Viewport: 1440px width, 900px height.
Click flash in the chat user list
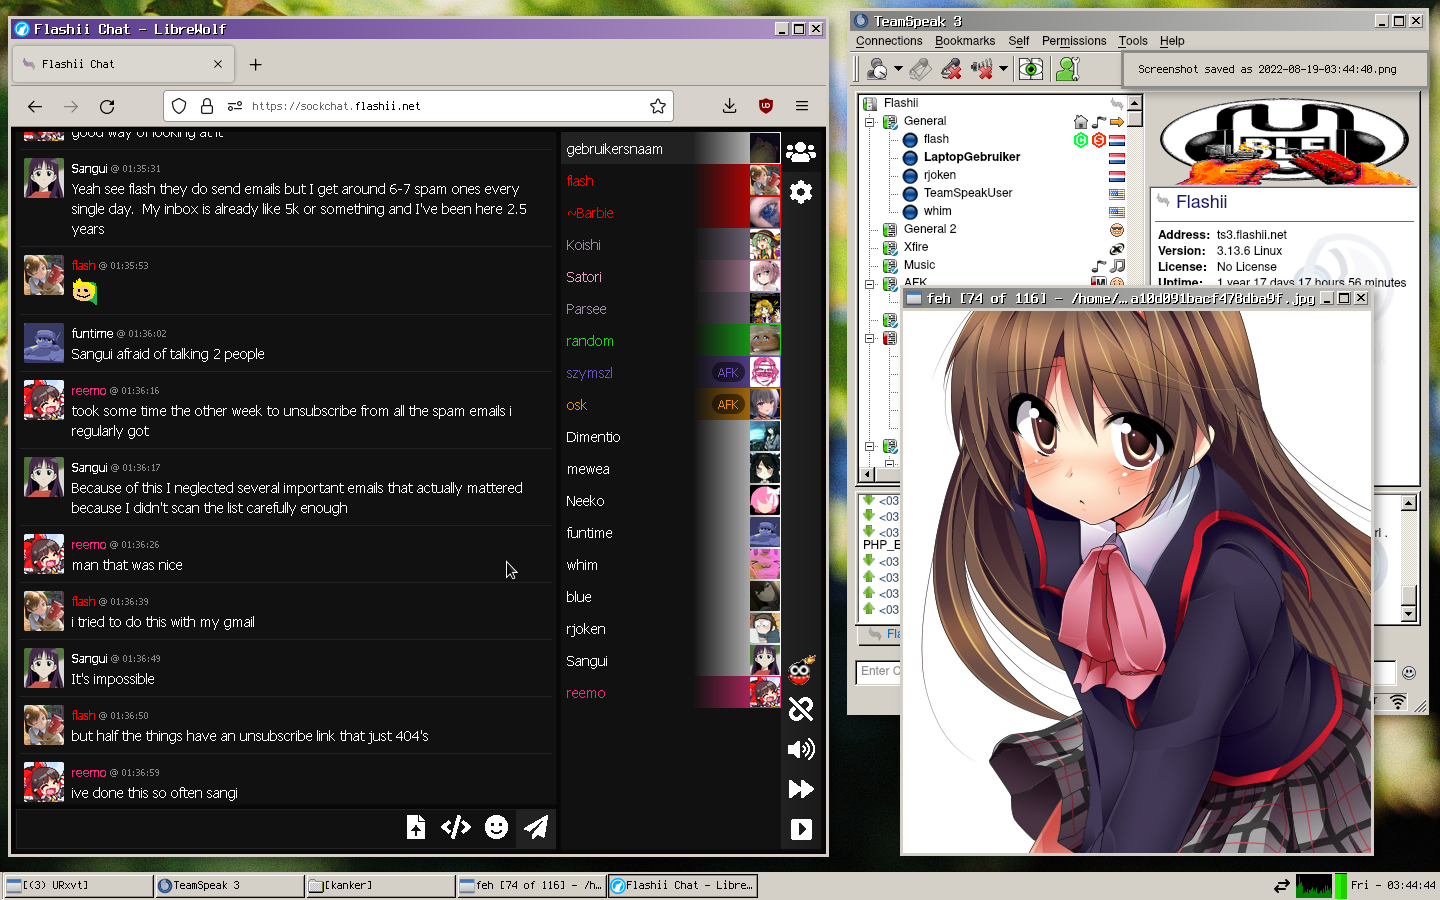(x=670, y=181)
